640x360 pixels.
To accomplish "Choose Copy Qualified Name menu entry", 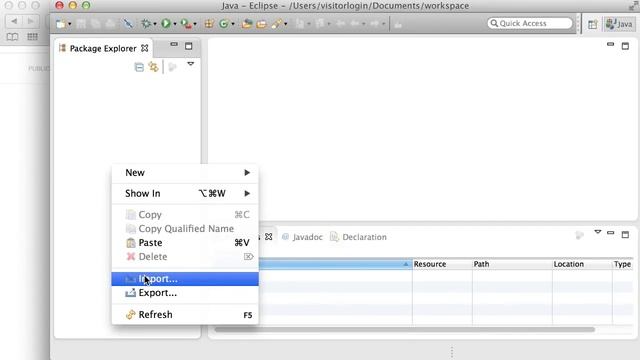I will click(185, 229).
